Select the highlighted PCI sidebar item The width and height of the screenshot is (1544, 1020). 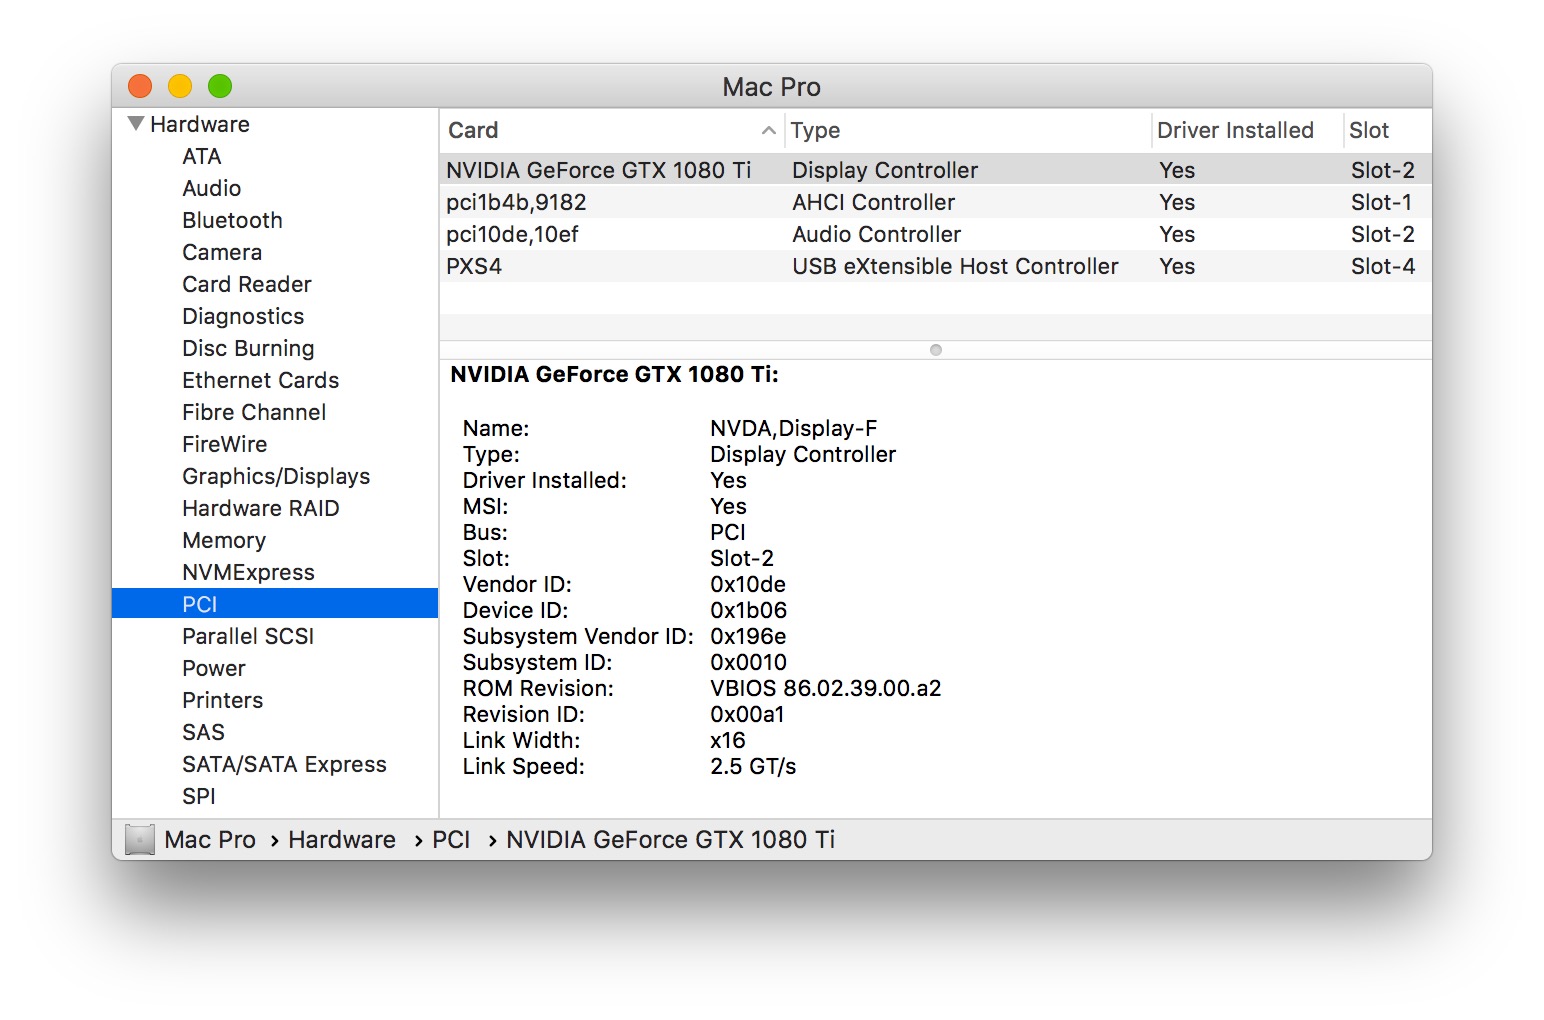(x=275, y=603)
